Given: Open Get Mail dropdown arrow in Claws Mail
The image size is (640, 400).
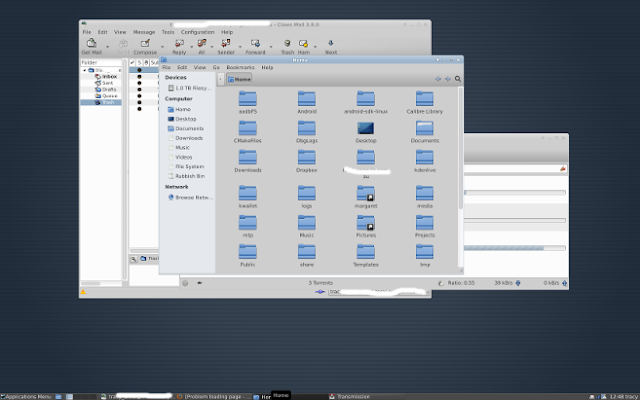Looking at the screenshot, I should point(107,47).
